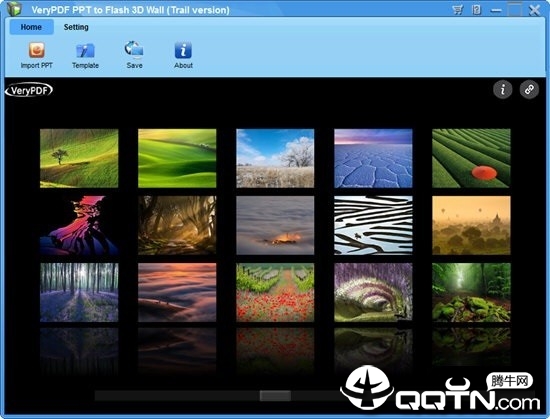The width and height of the screenshot is (550, 419).
Task: Click the info circle icon in viewer
Action: (x=503, y=89)
